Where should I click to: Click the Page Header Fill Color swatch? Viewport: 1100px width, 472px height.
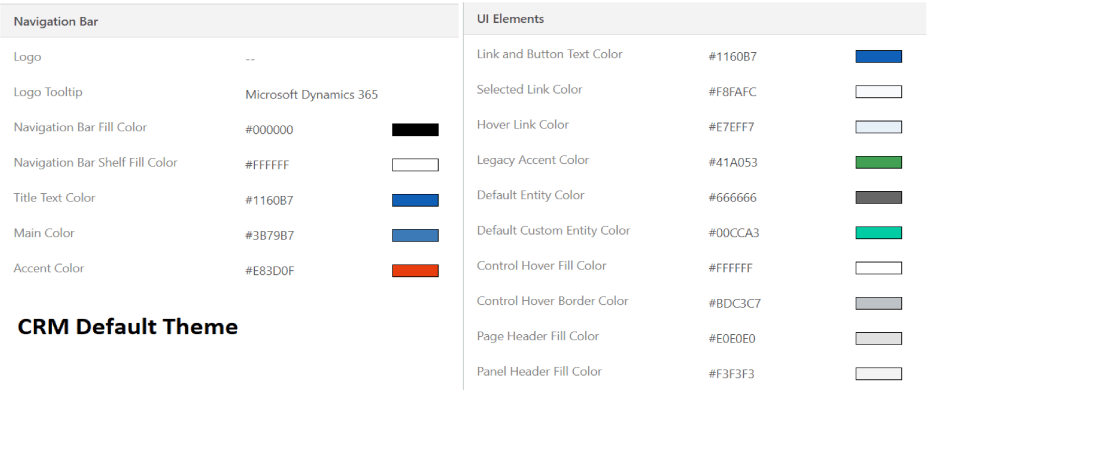[x=878, y=338]
